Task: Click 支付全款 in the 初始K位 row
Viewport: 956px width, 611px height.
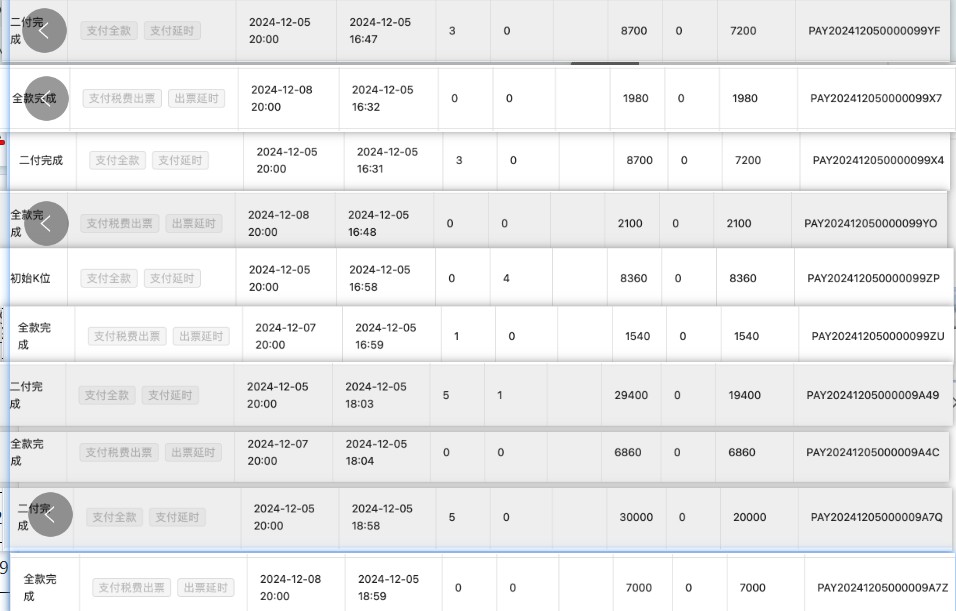Action: click(x=109, y=278)
